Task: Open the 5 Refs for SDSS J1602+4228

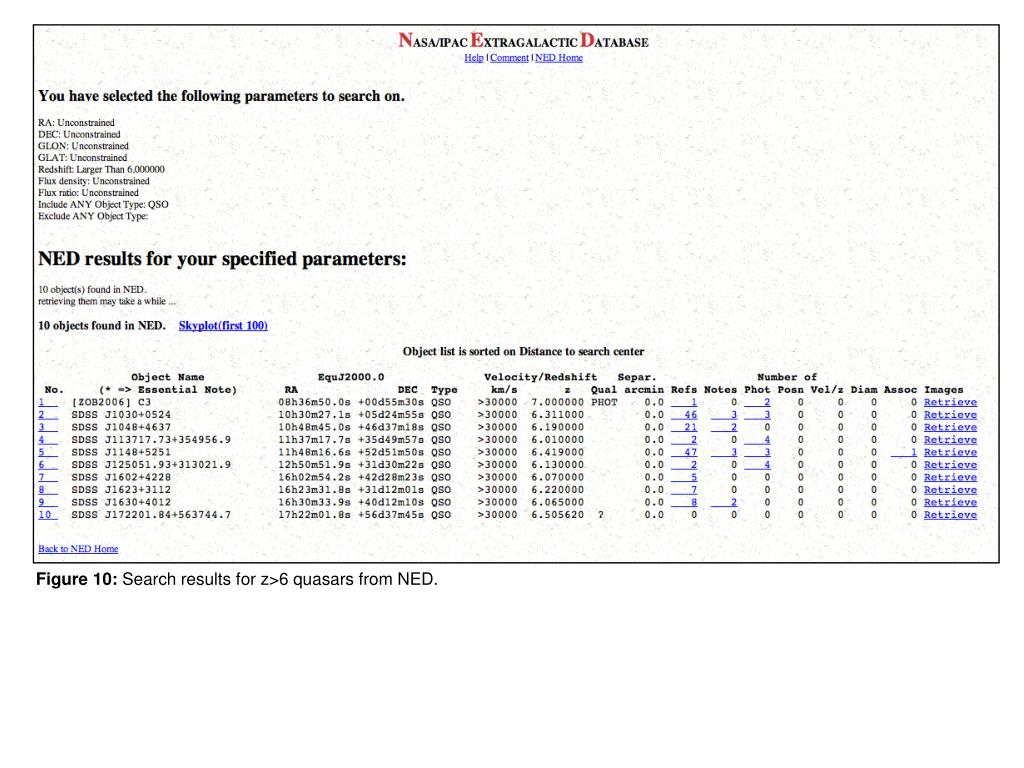Action: coord(684,477)
